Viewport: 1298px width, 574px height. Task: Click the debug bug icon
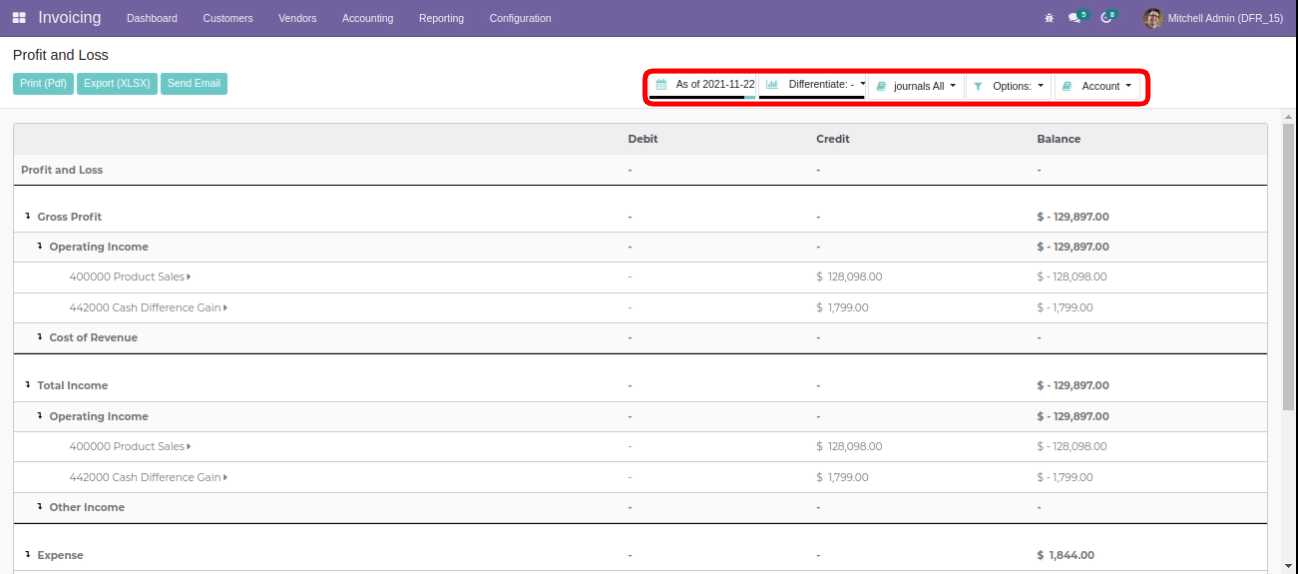(1049, 18)
